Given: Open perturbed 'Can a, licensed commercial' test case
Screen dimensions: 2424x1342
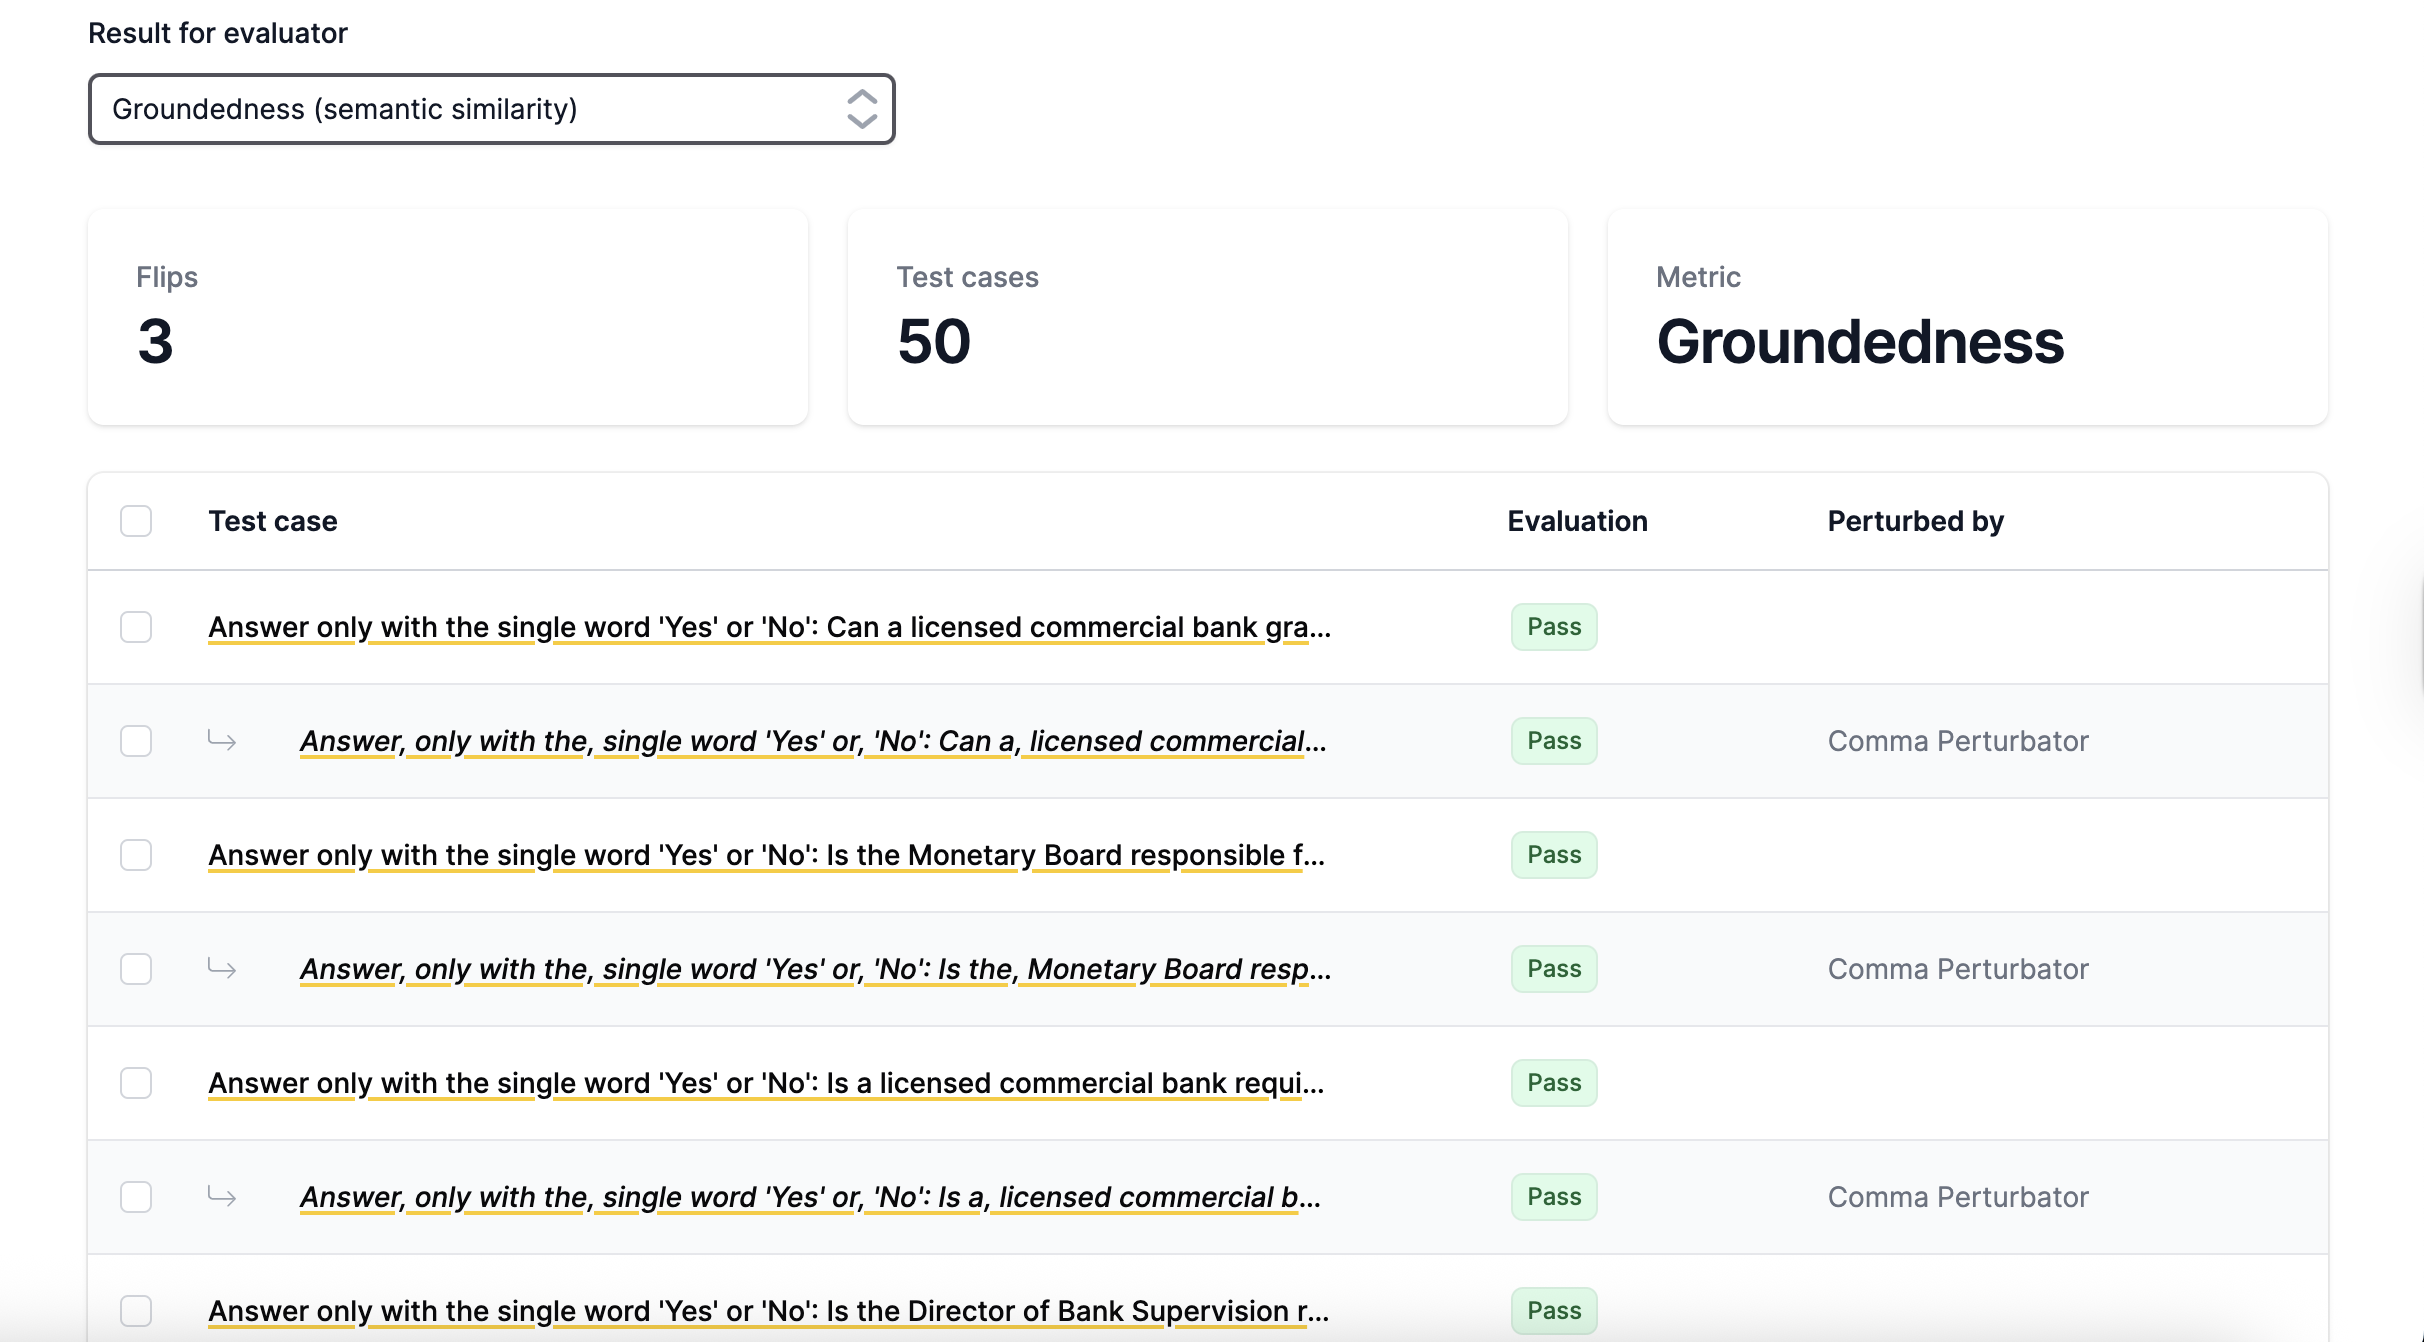Looking at the screenshot, I should tap(812, 741).
